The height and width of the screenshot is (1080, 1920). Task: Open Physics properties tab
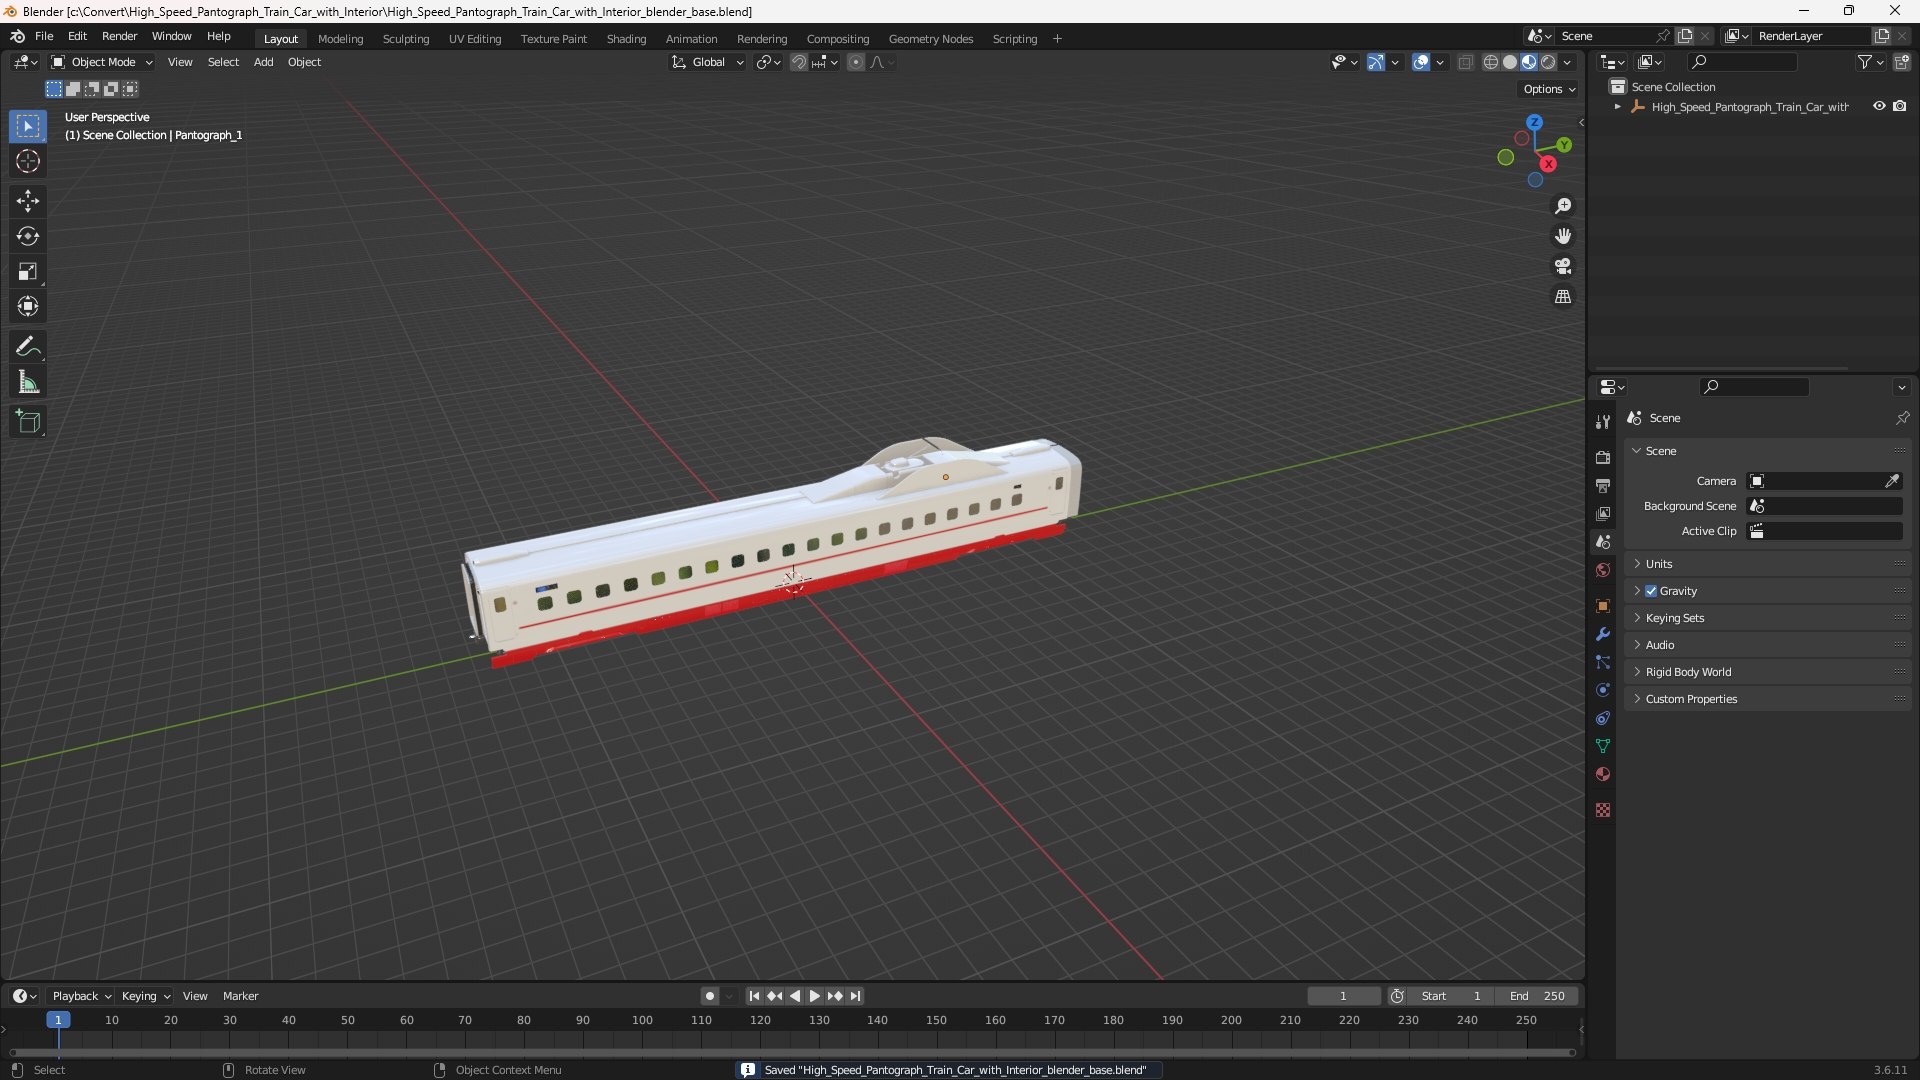1603,690
